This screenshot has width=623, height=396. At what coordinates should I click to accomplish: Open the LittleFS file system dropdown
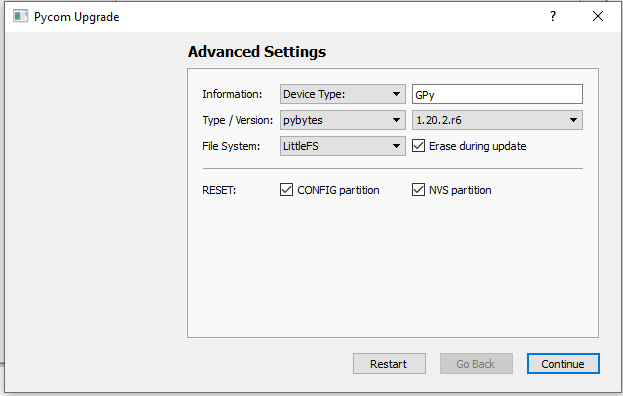(x=342, y=146)
